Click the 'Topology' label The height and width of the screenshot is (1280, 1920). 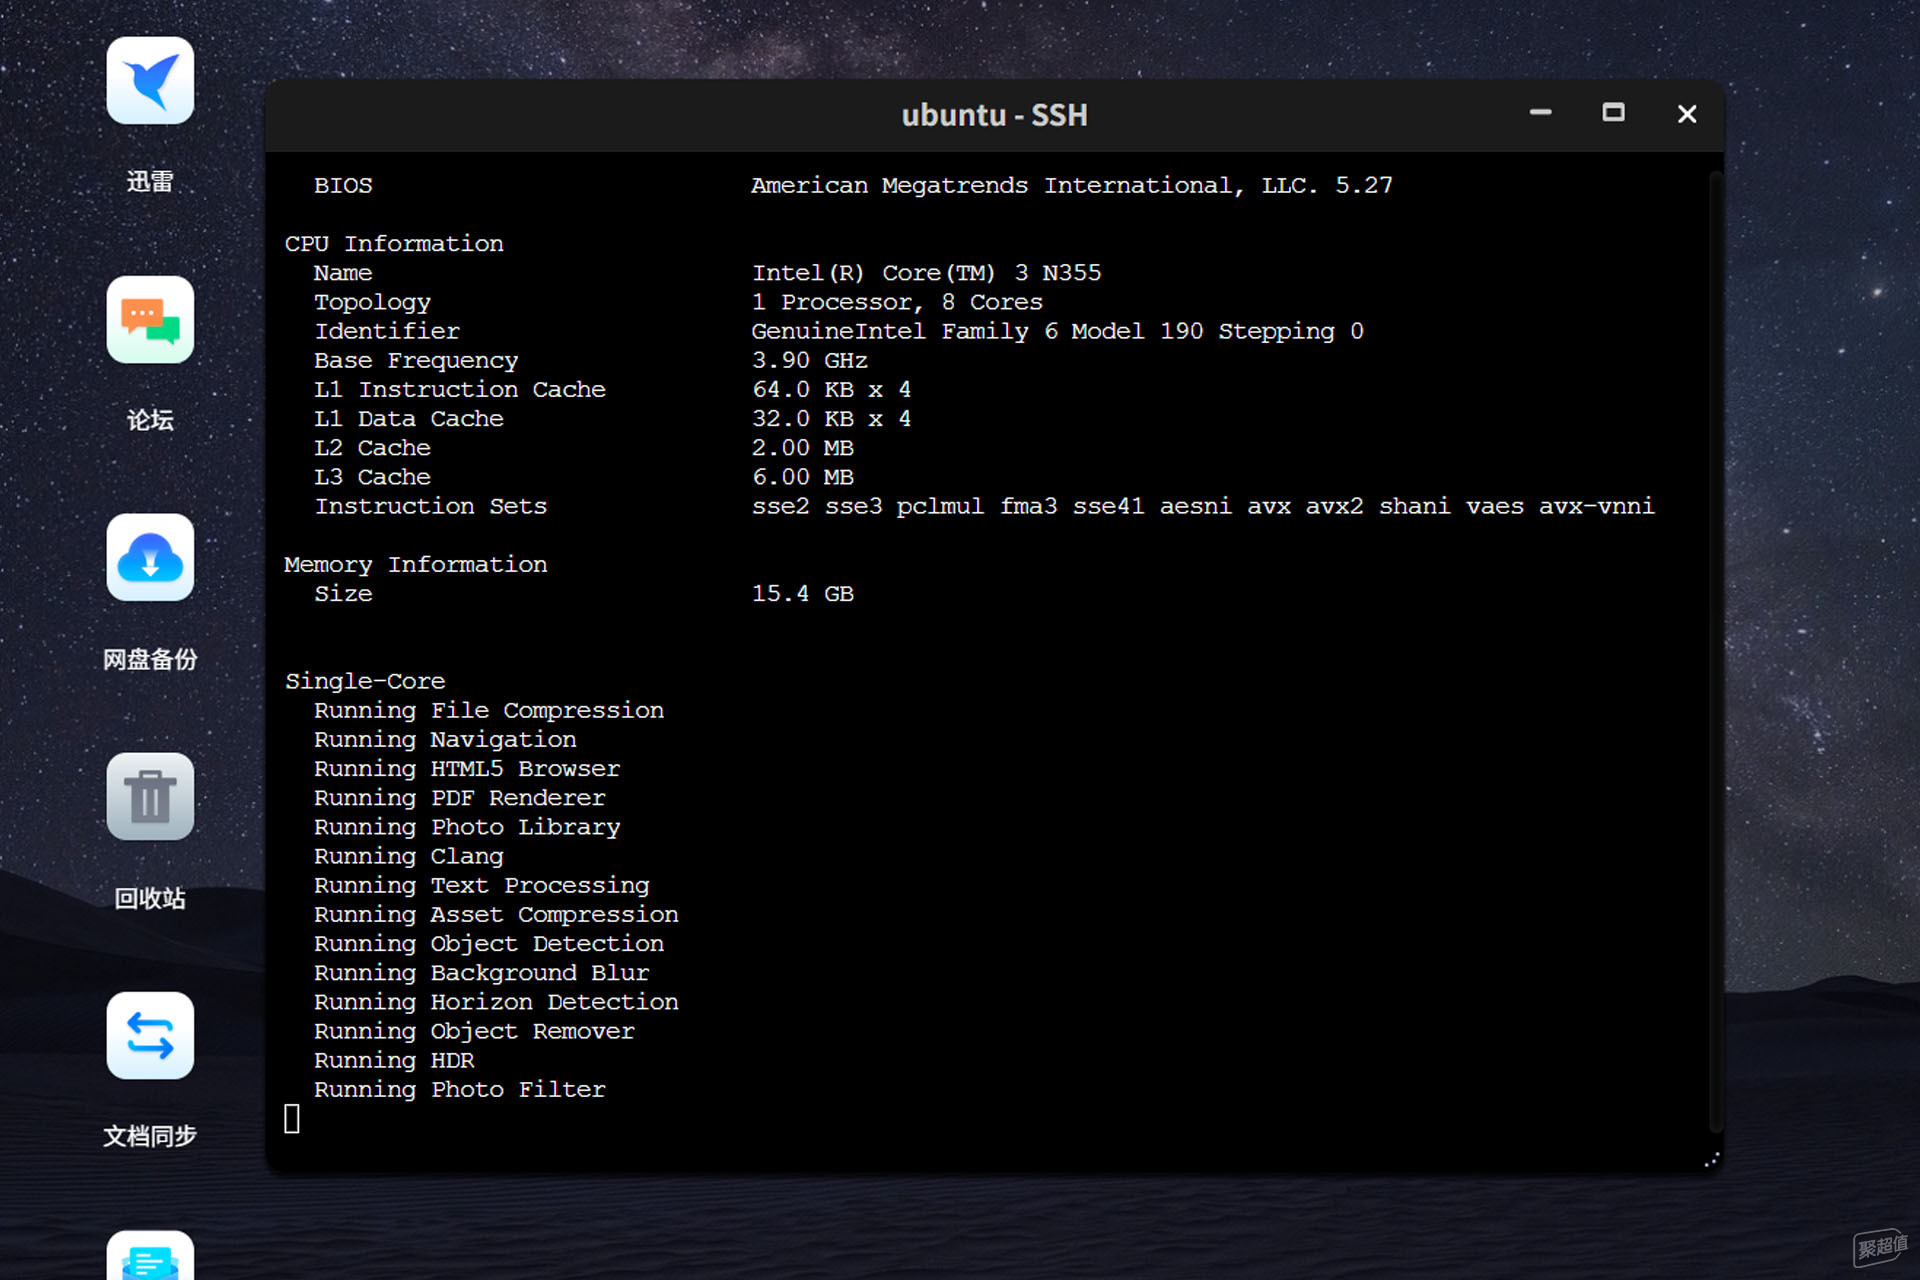point(372,302)
